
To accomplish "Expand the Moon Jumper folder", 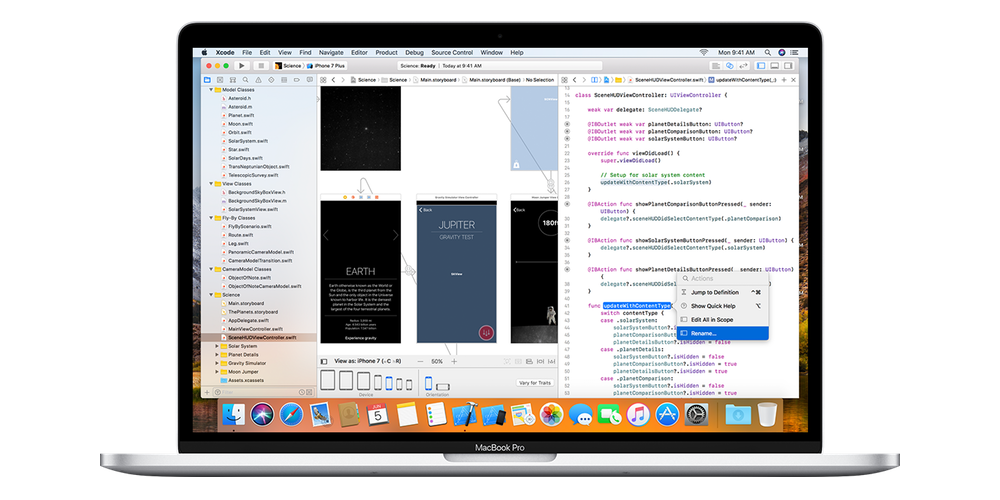I will (x=217, y=371).
